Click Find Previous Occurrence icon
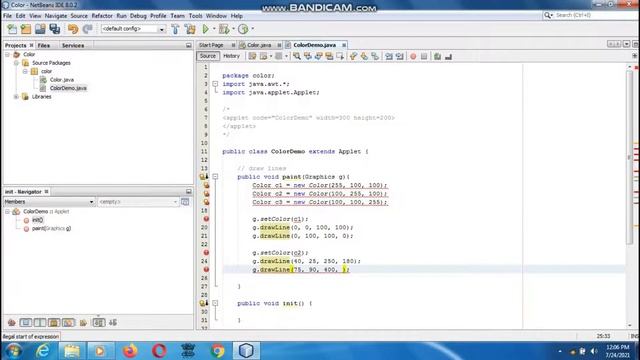640x360 pixels. coord(308,56)
